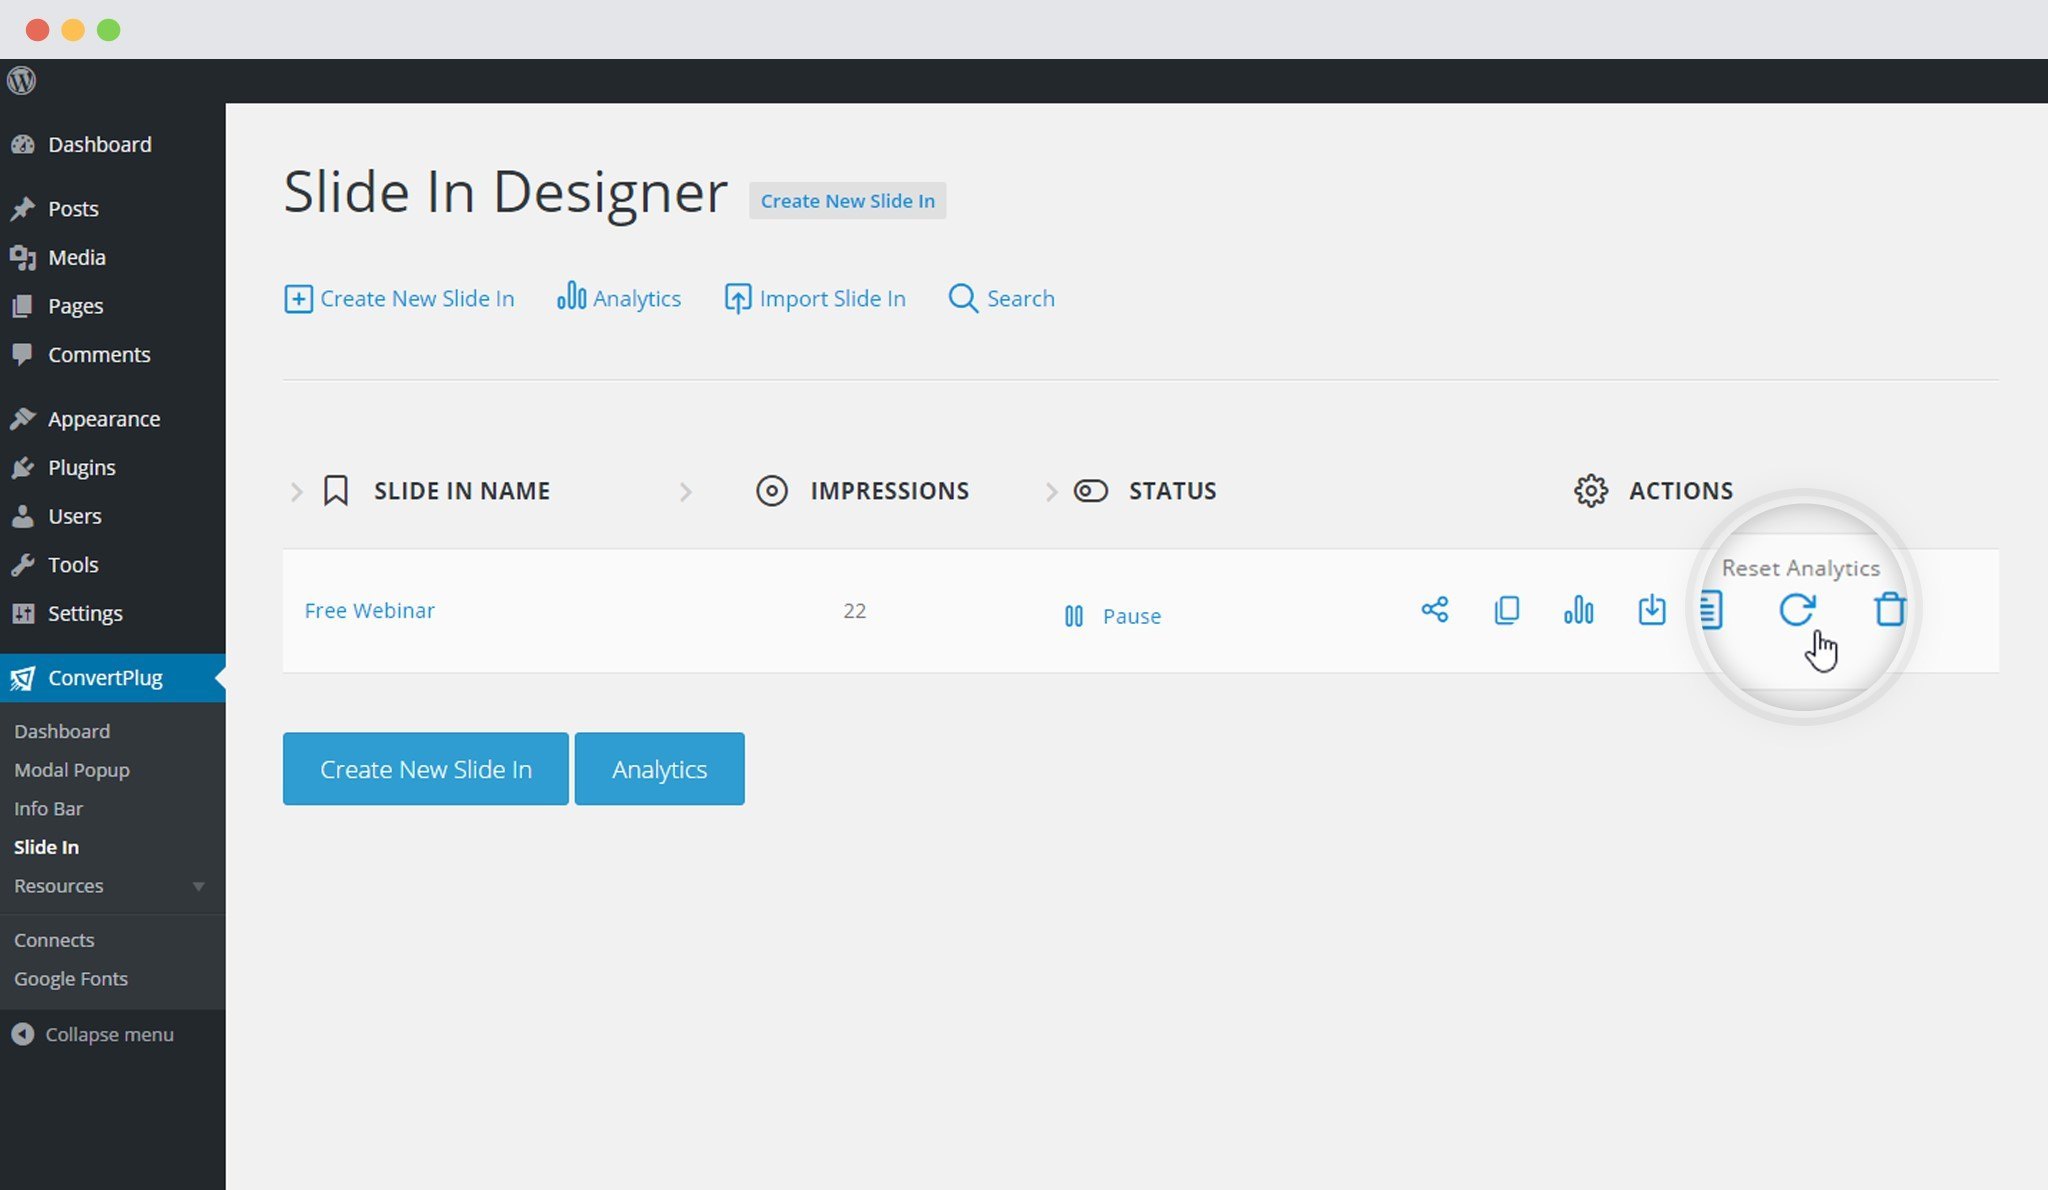Open the Google Fonts submenu item

tap(70, 979)
